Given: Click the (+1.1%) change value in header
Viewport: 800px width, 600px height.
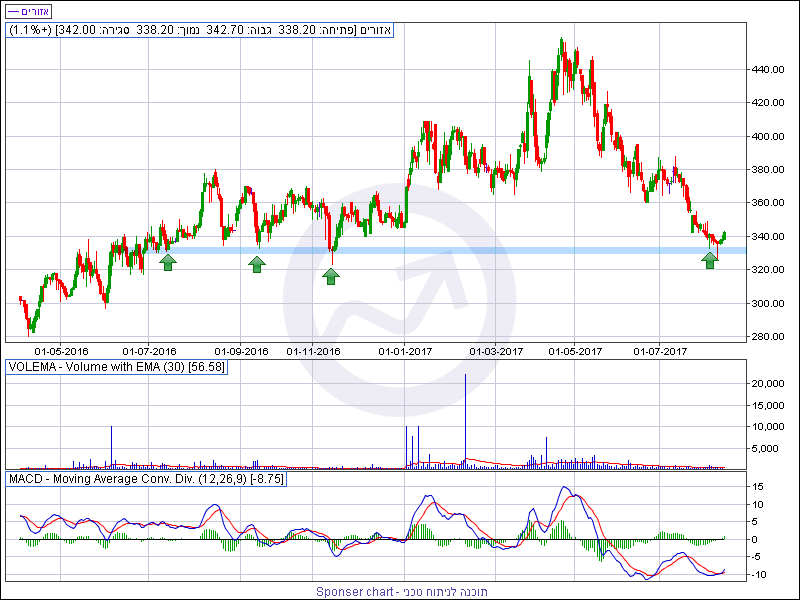Looking at the screenshot, I should click(32, 30).
